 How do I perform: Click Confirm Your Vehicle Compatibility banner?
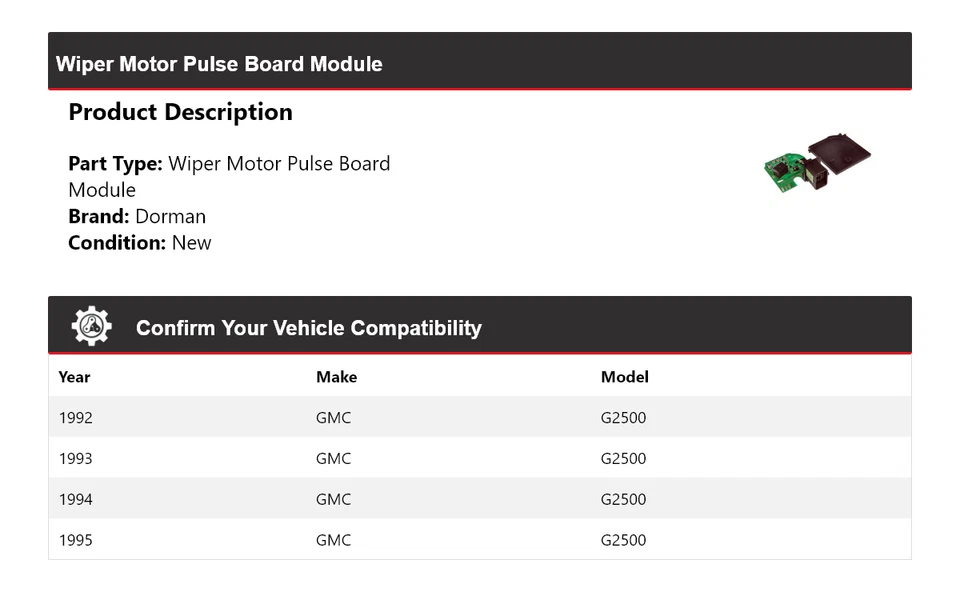click(480, 325)
